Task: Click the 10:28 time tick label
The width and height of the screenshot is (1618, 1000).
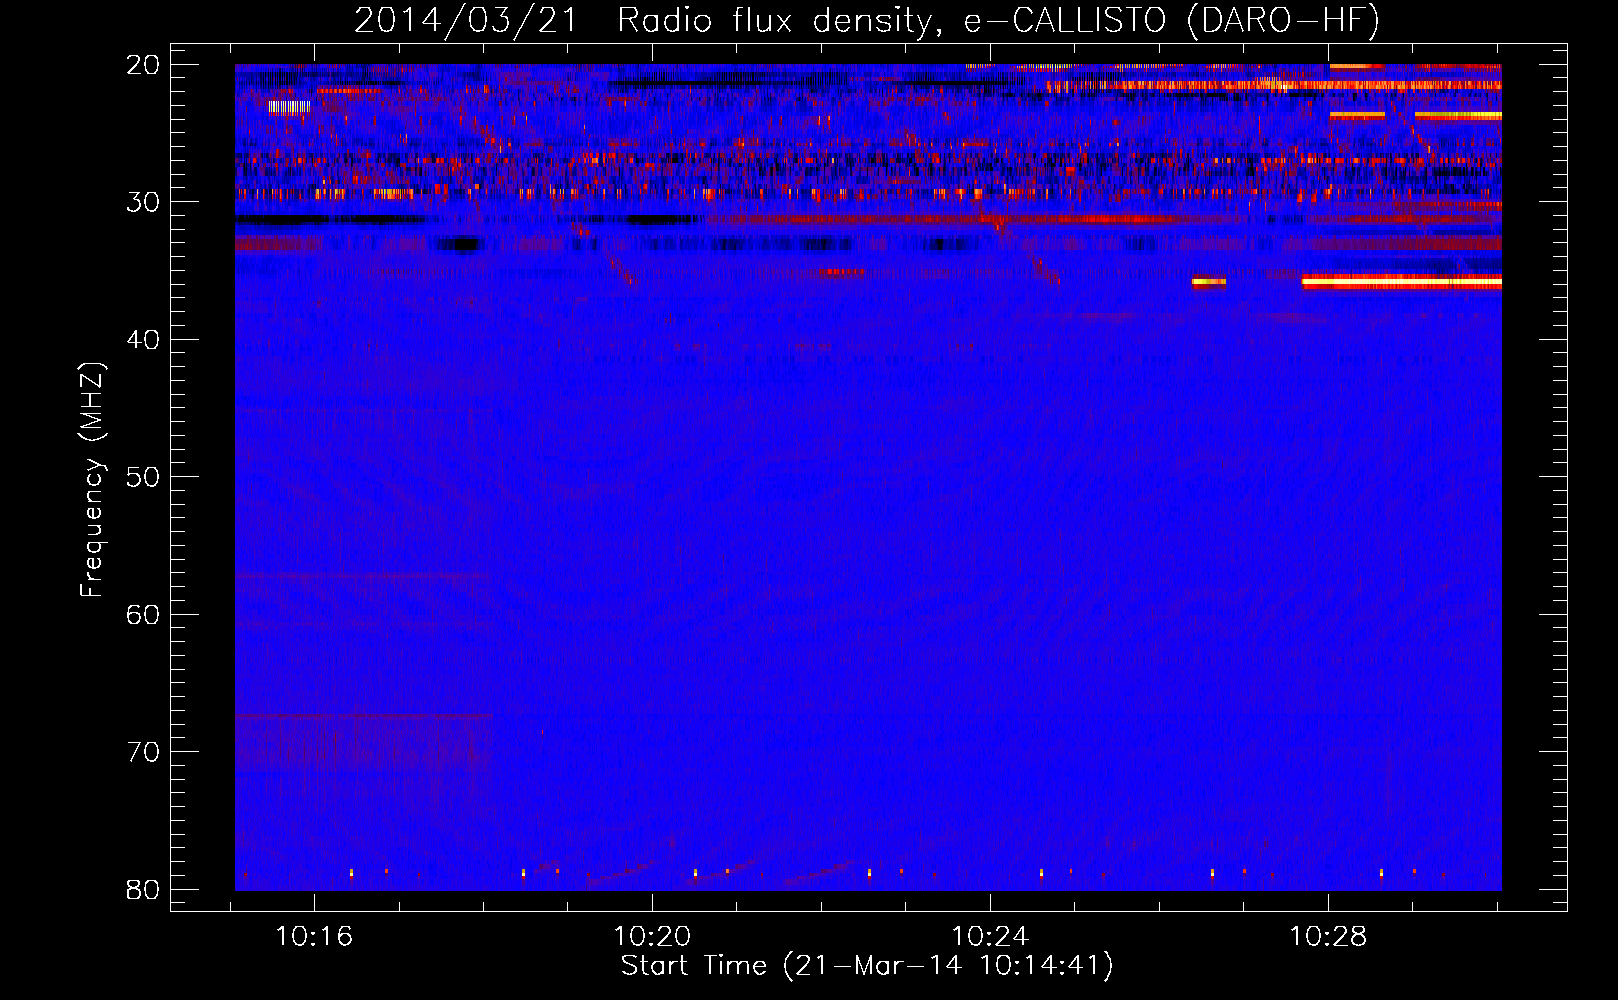Action: pos(1328,937)
